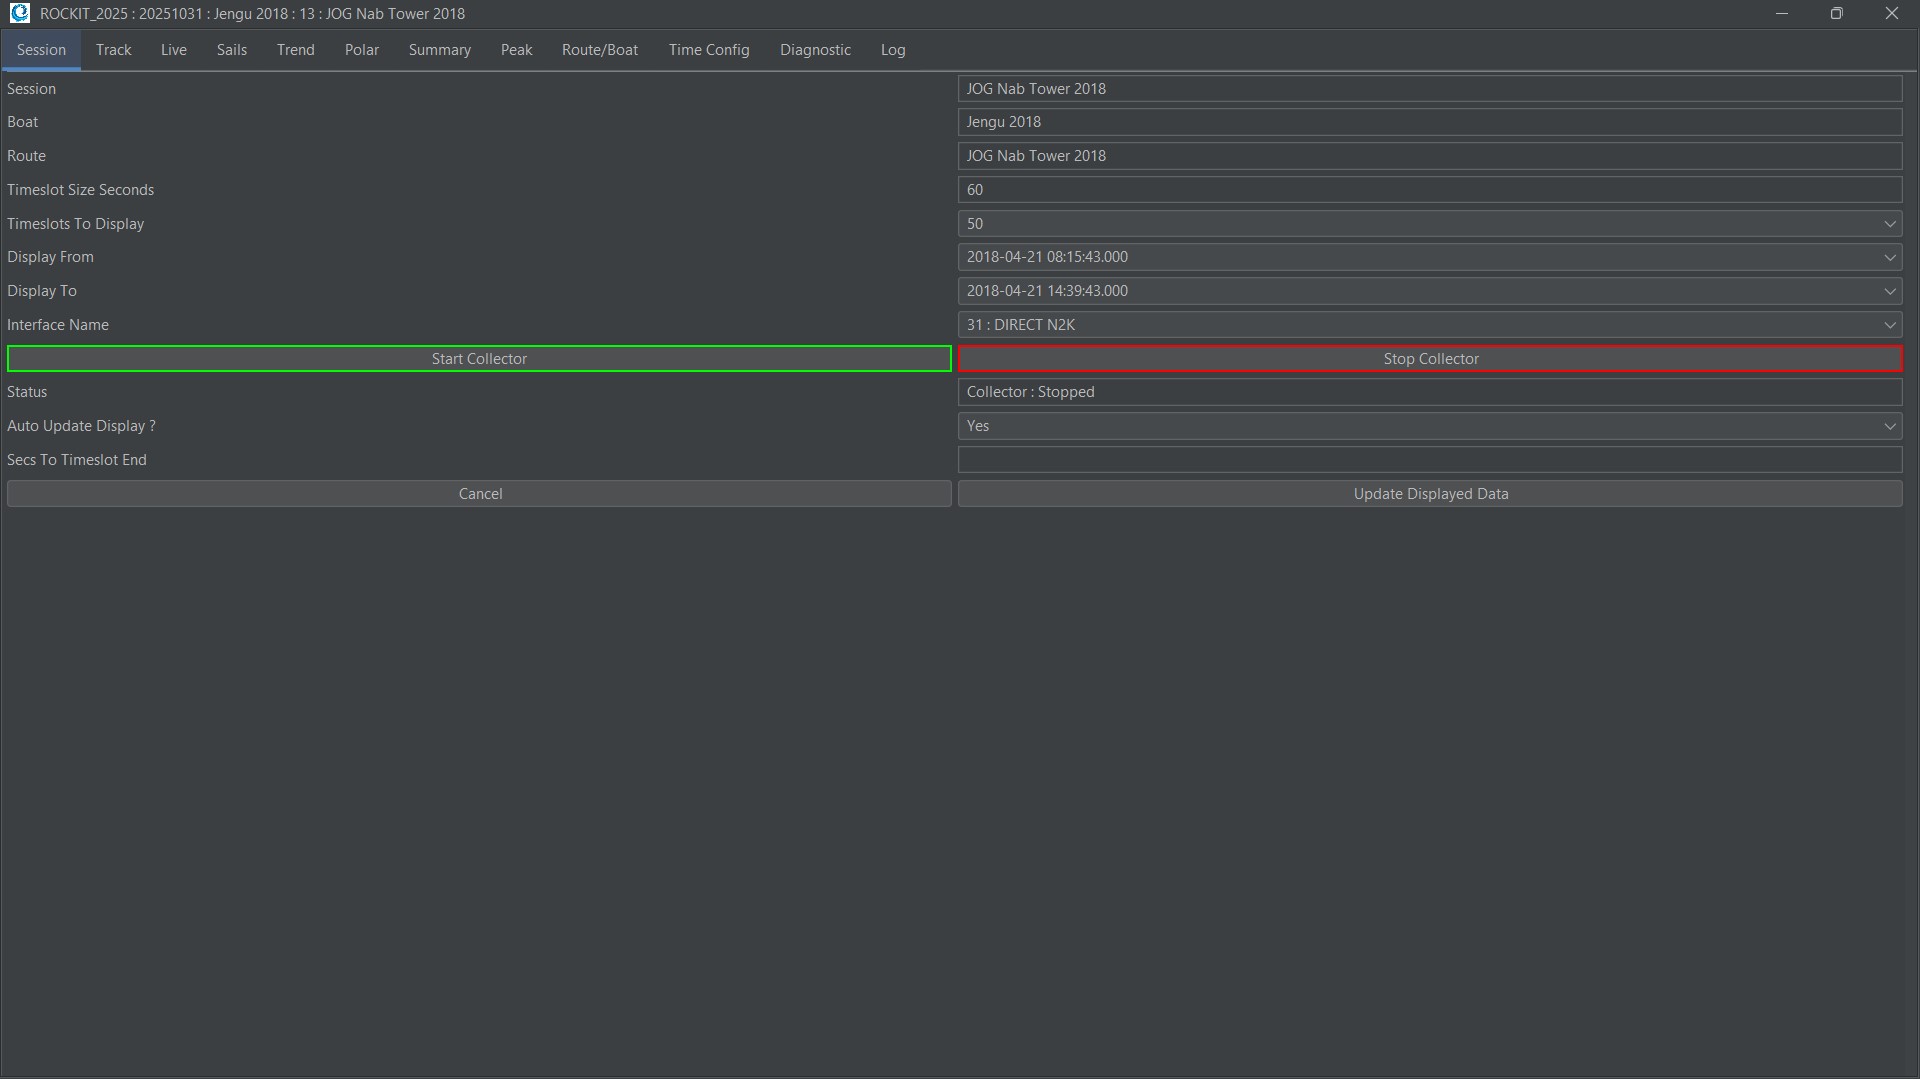
Task: Open the Auto Update Display dropdown
Action: 1889,426
